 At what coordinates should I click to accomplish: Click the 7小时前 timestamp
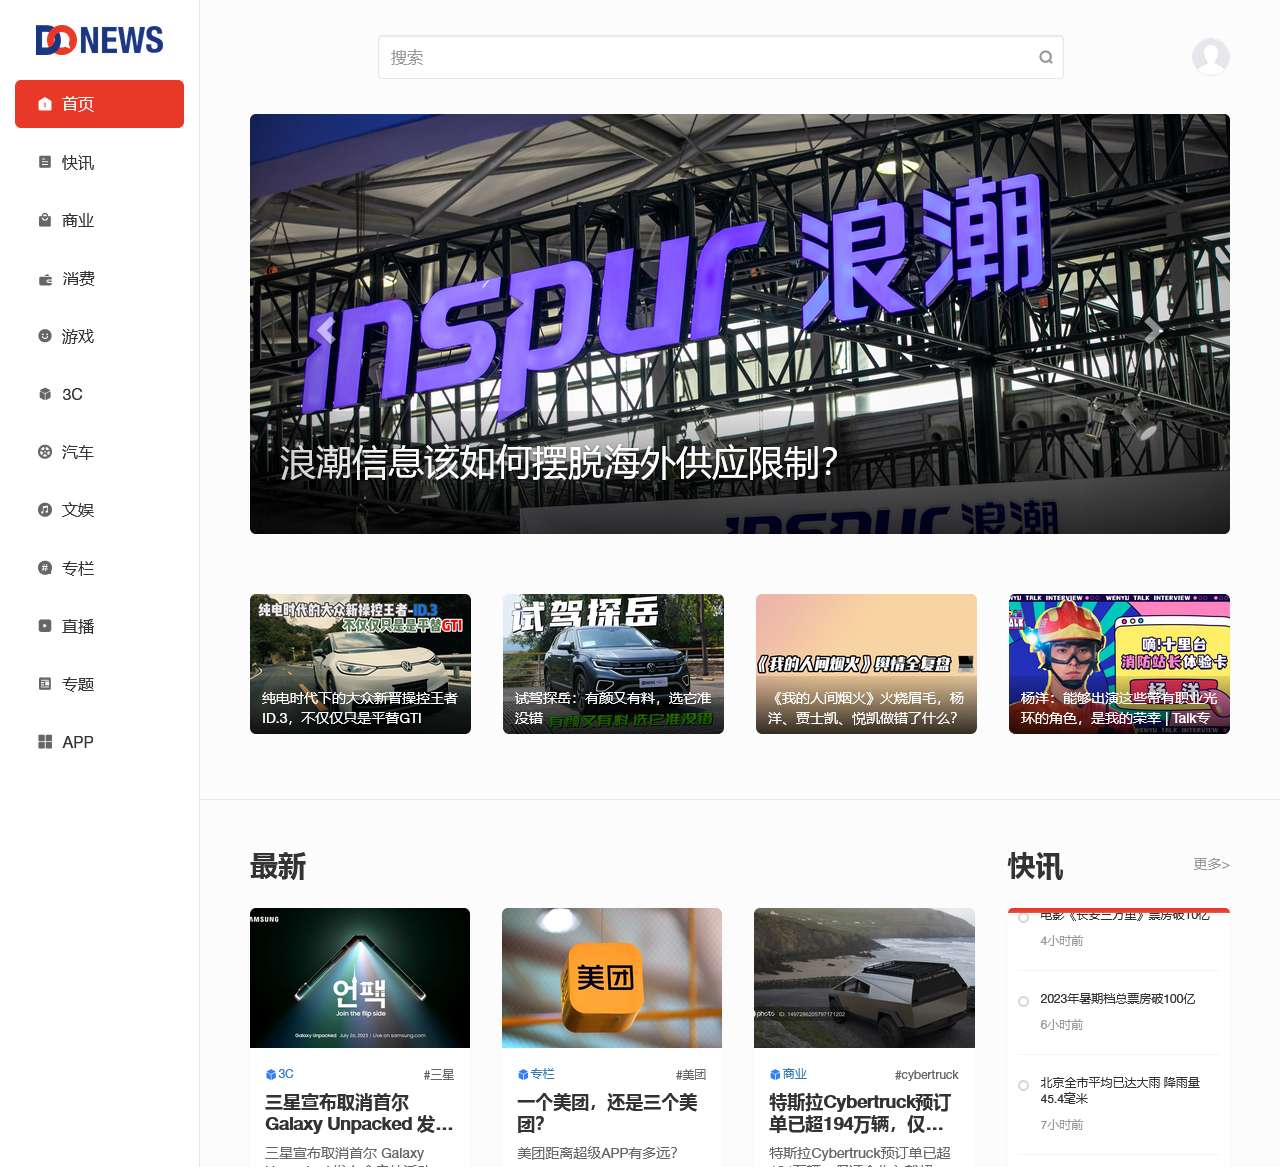click(x=1061, y=1125)
